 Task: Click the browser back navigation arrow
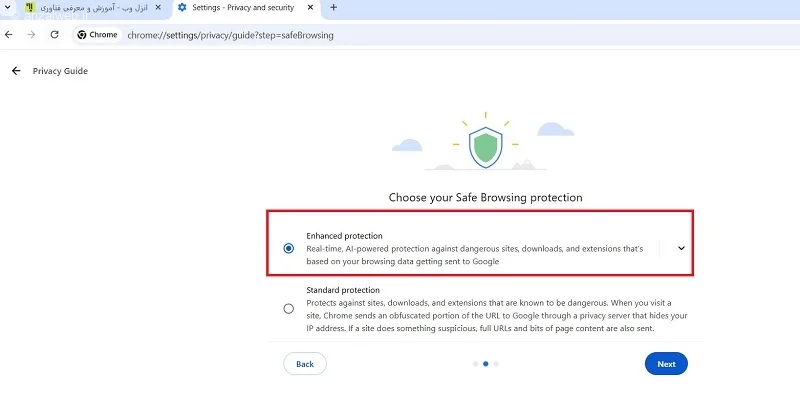tap(9, 35)
